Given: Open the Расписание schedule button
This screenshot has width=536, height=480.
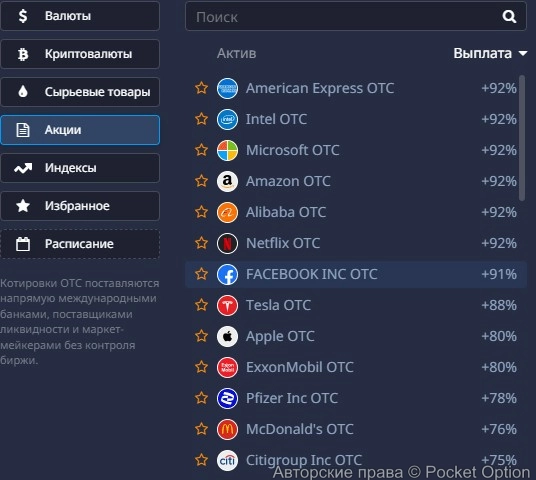Looking at the screenshot, I should tap(80, 244).
